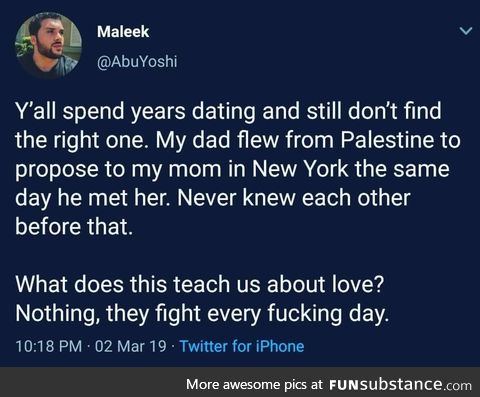Open the Twitter for iPhone source link
This screenshot has height=397, width=480.
(242, 346)
